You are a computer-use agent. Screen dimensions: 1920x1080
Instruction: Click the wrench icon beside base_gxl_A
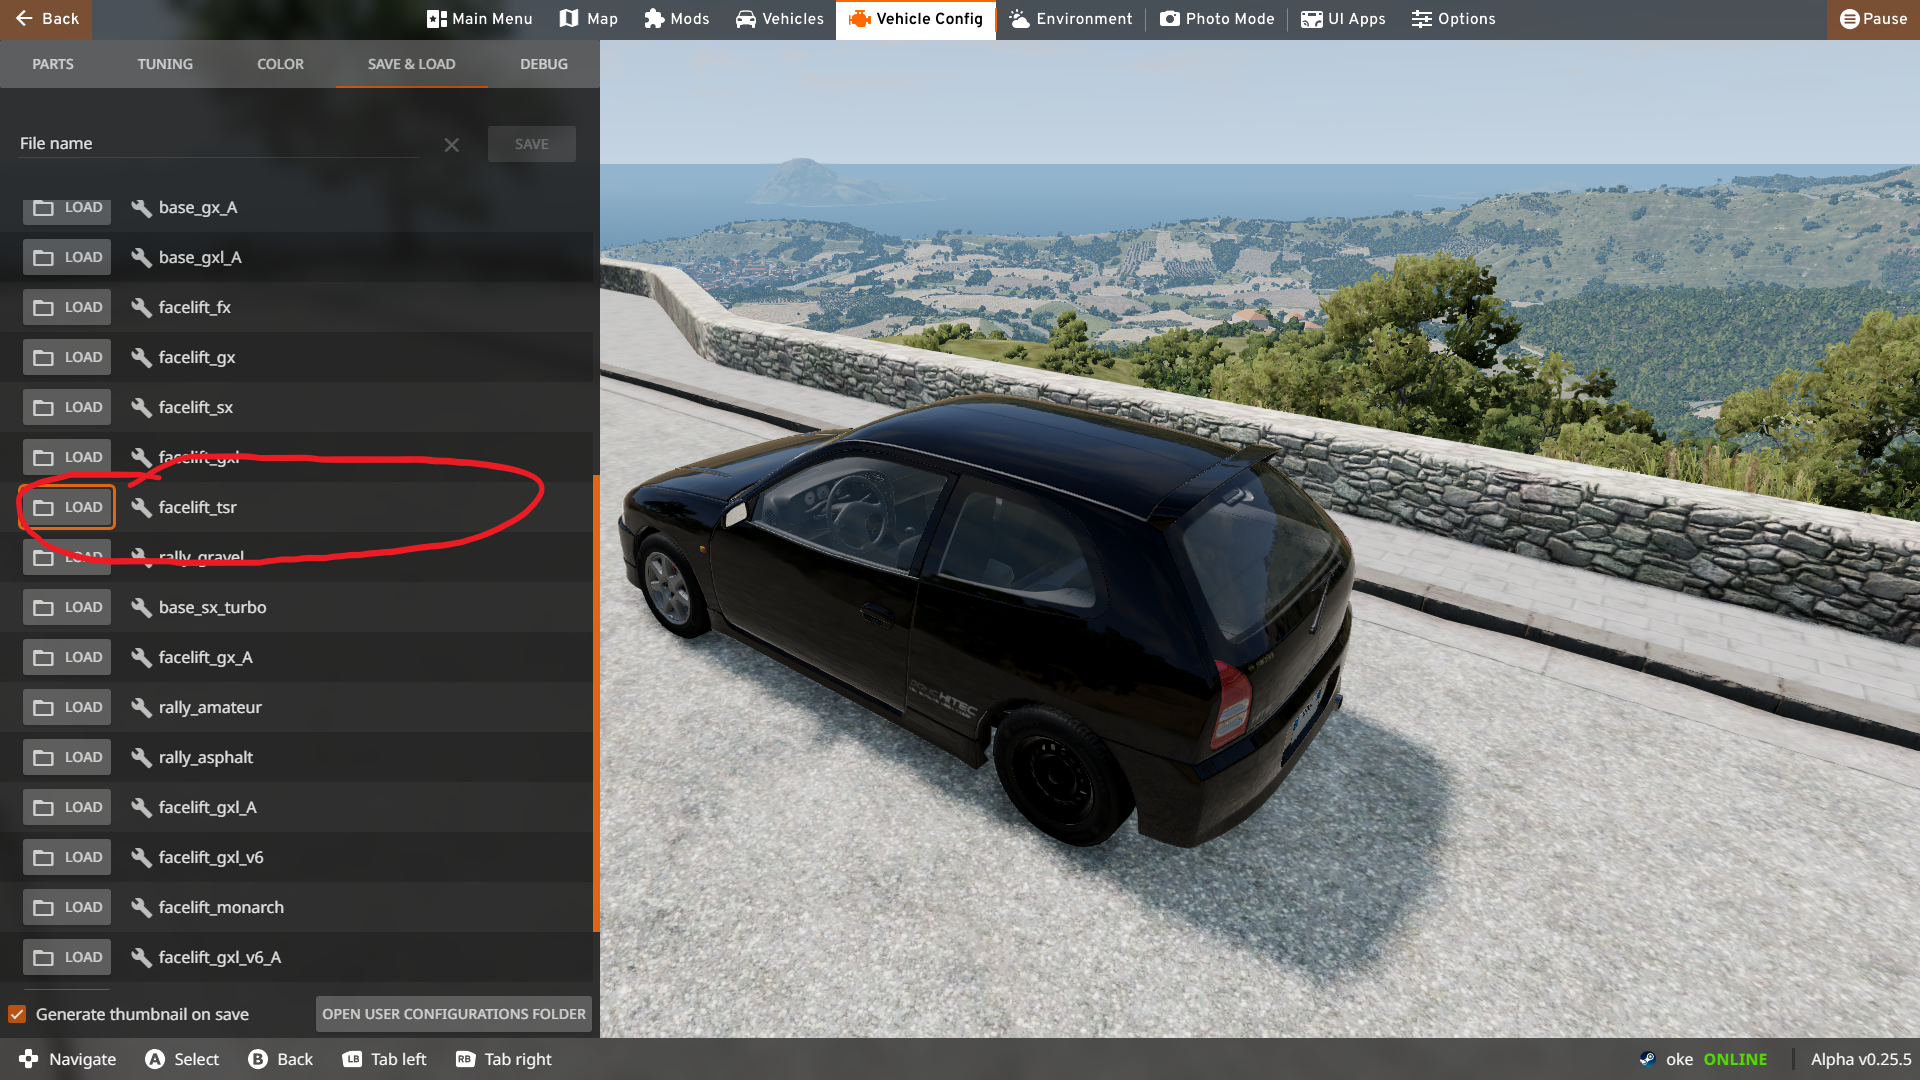[x=141, y=257]
